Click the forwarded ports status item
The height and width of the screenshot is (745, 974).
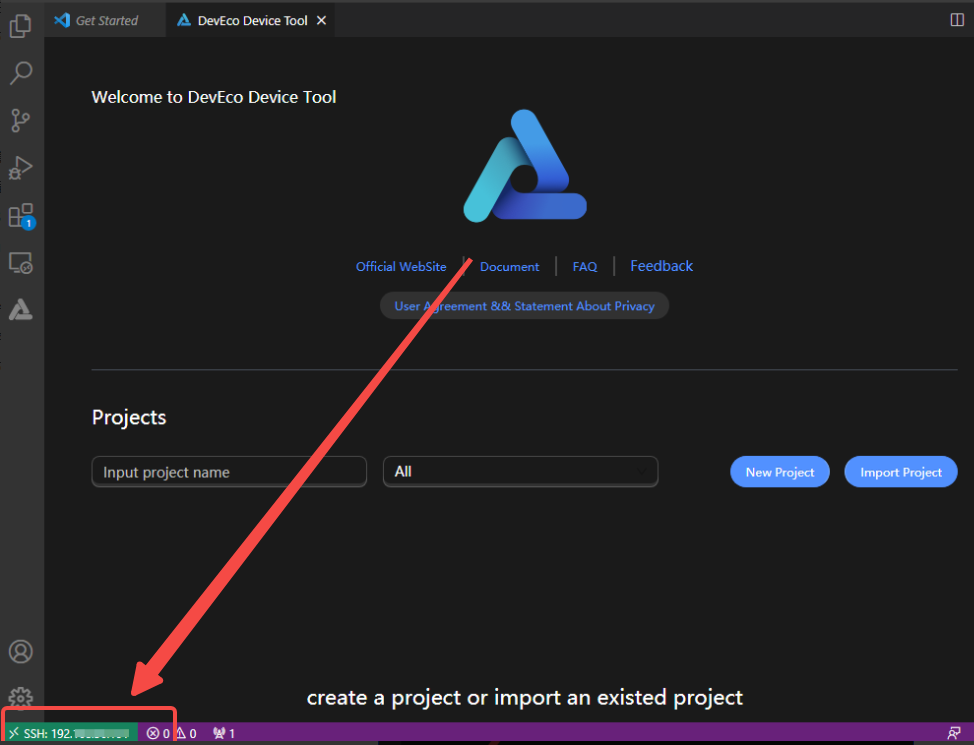tap(224, 733)
